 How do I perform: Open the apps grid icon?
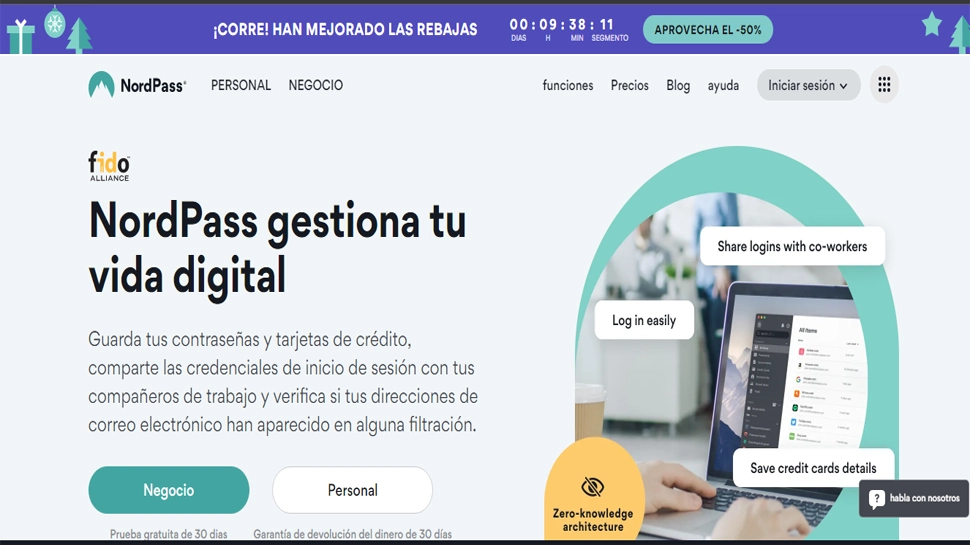tap(884, 85)
